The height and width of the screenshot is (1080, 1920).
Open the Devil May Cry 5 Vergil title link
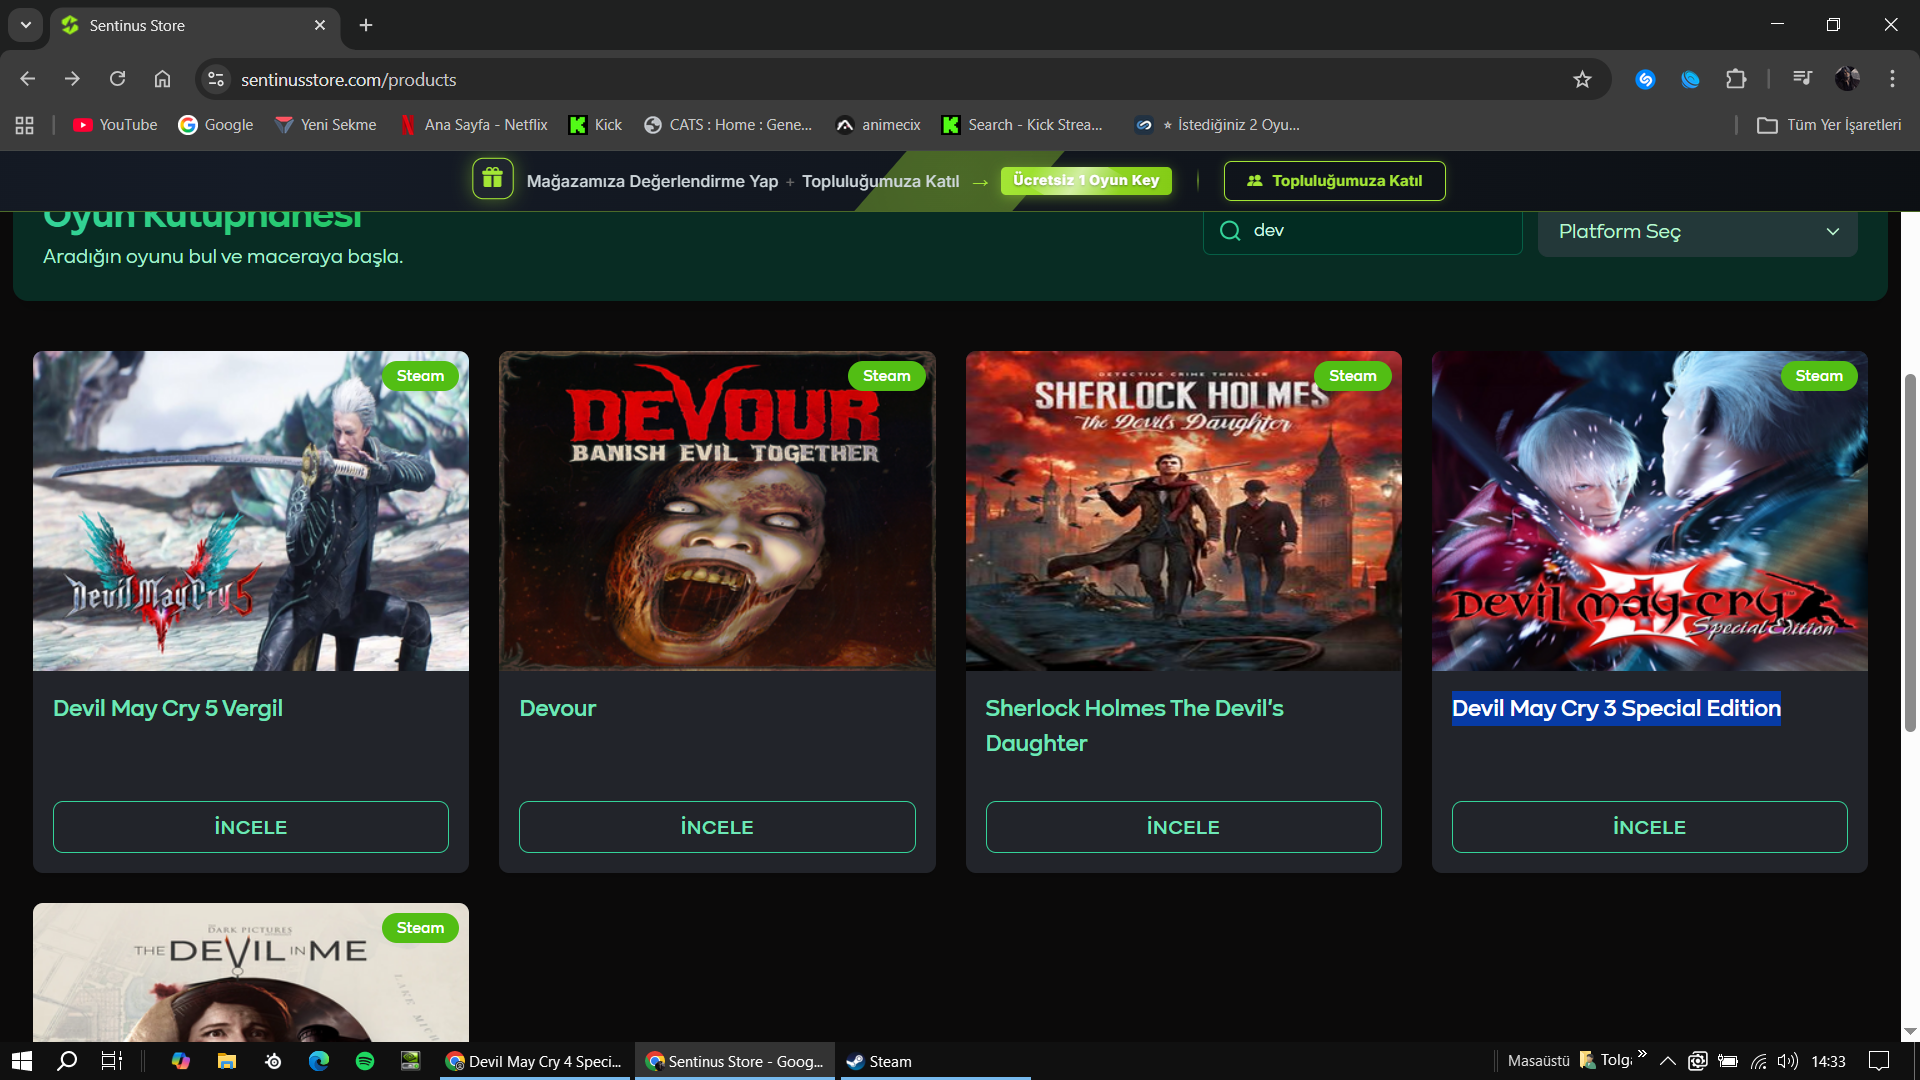168,708
